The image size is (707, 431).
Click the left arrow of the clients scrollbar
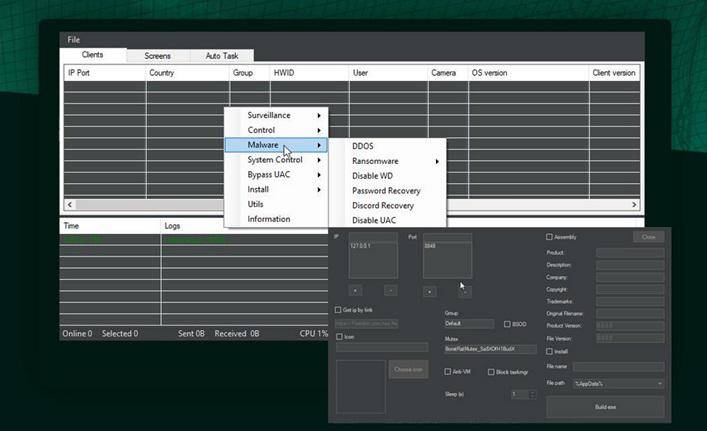pos(70,205)
